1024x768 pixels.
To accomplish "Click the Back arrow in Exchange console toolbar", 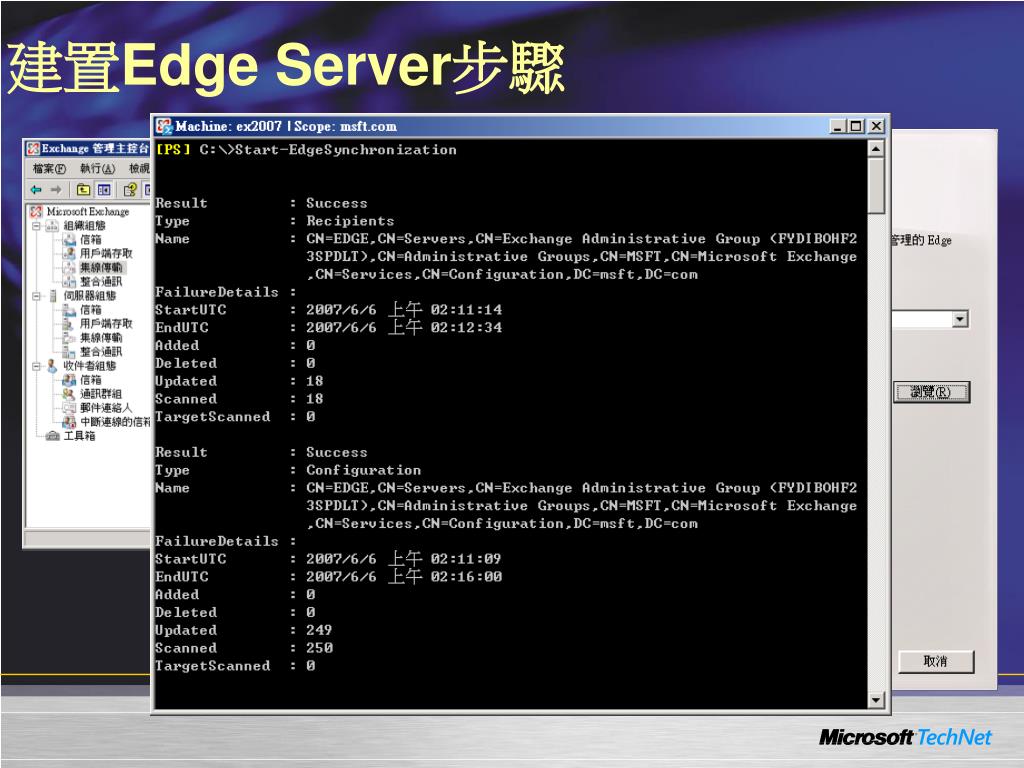I will click(36, 190).
